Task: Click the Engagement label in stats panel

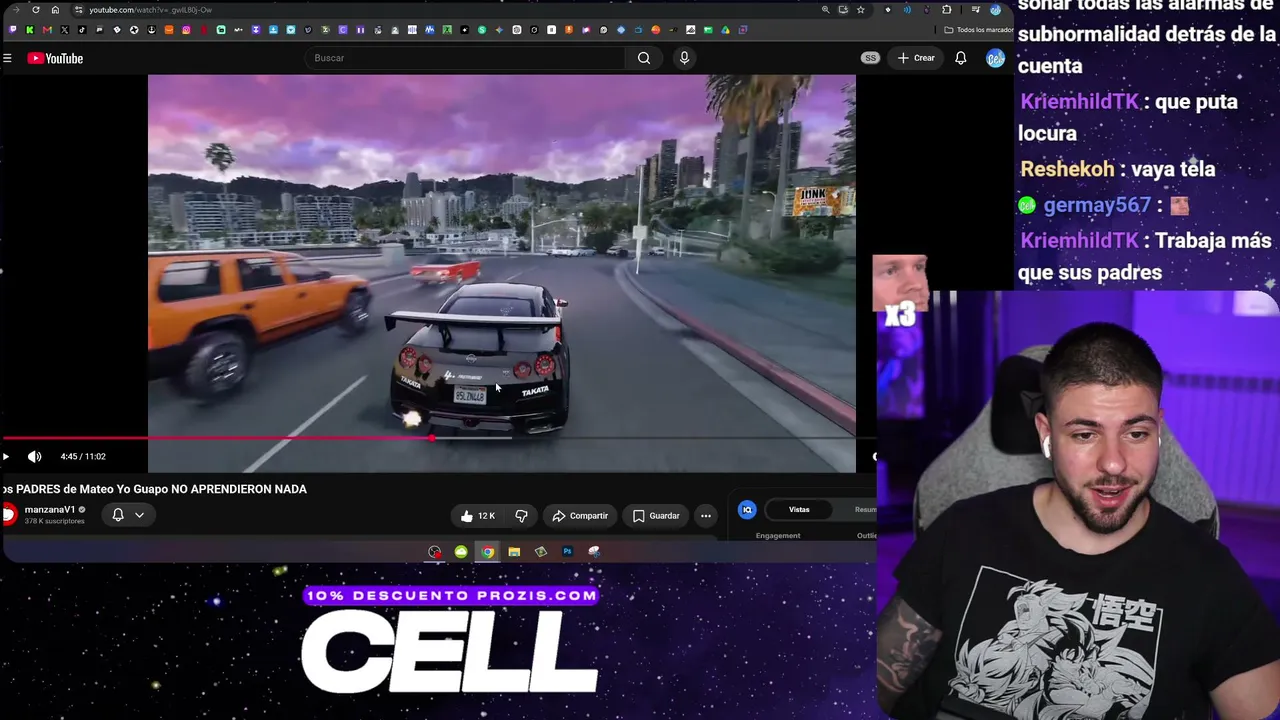Action: [778, 536]
